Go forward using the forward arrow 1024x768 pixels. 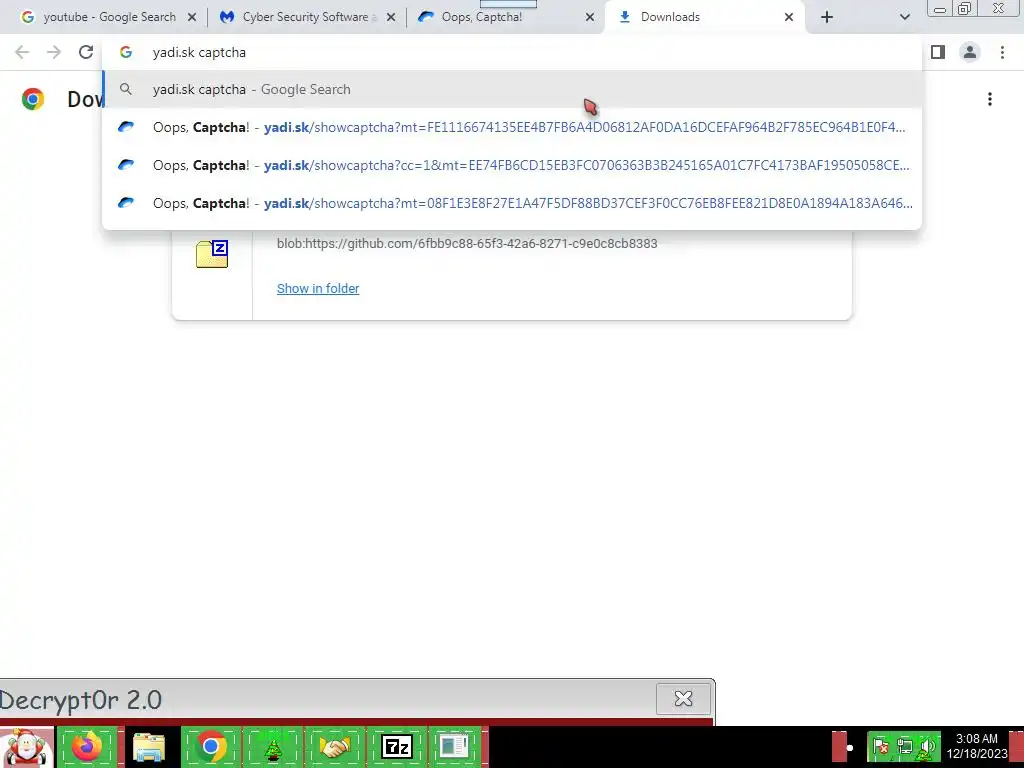[x=54, y=52]
